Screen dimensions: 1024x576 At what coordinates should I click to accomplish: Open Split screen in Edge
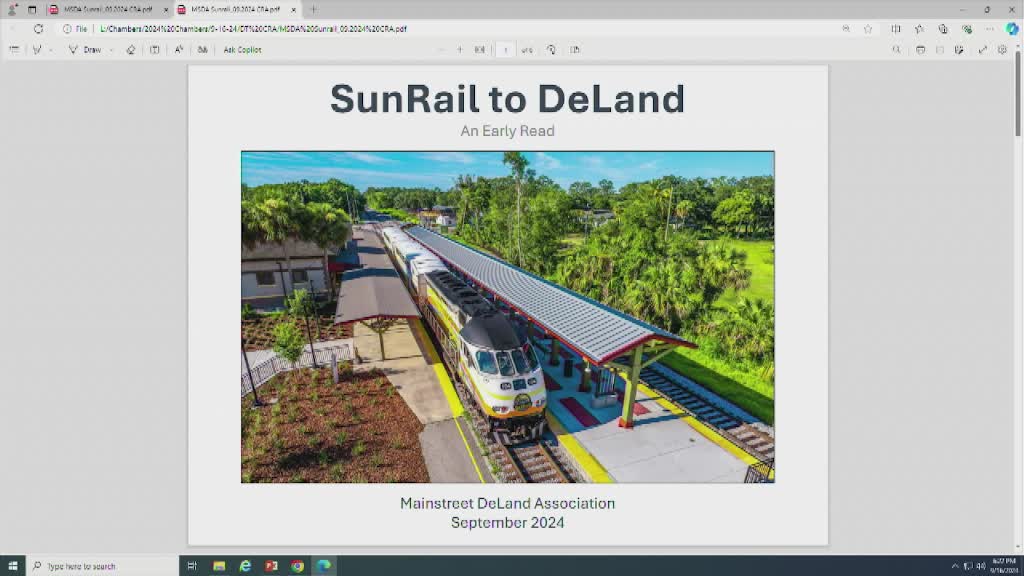point(896,29)
